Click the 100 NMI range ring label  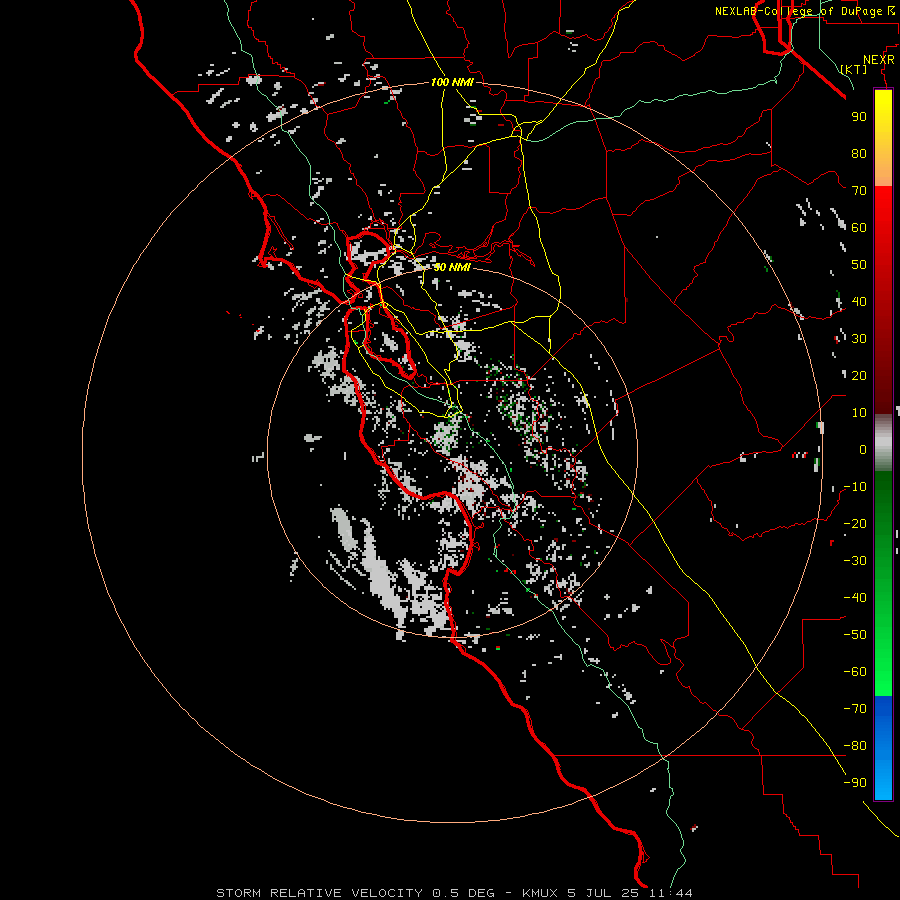[x=452, y=82]
